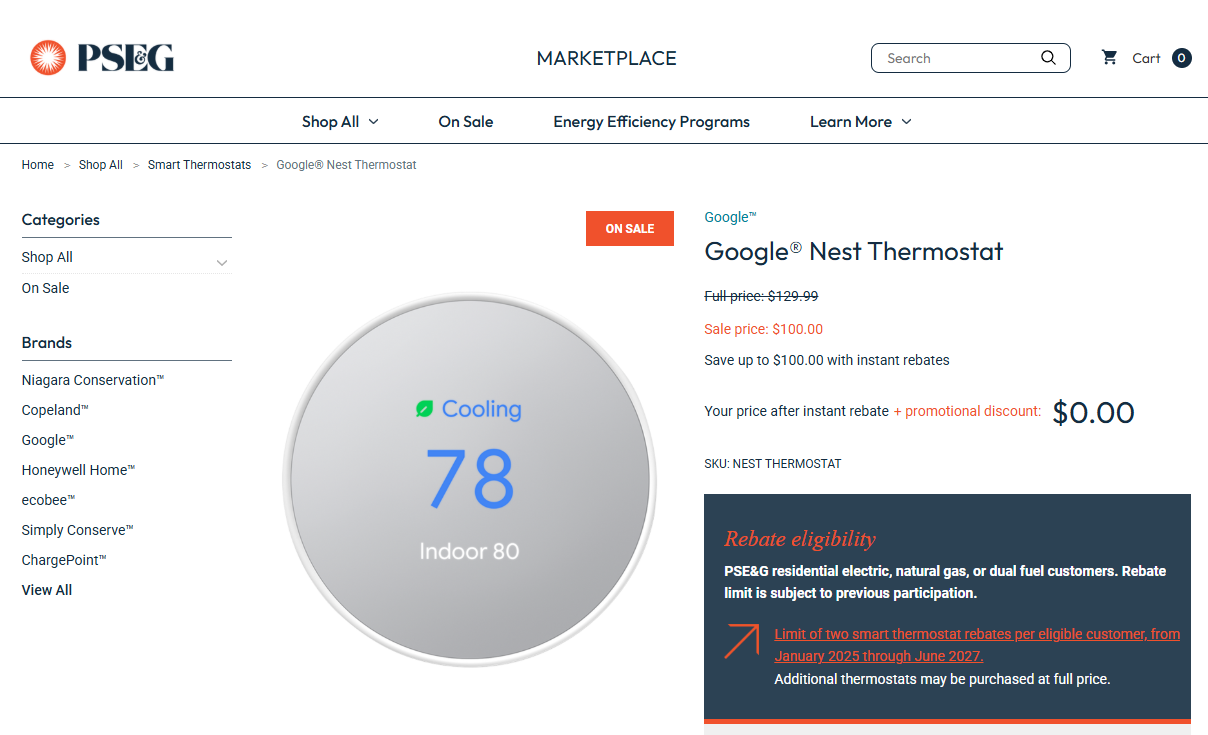Go to Home breadcrumb link
This screenshot has width=1208, height=735.
click(38, 165)
